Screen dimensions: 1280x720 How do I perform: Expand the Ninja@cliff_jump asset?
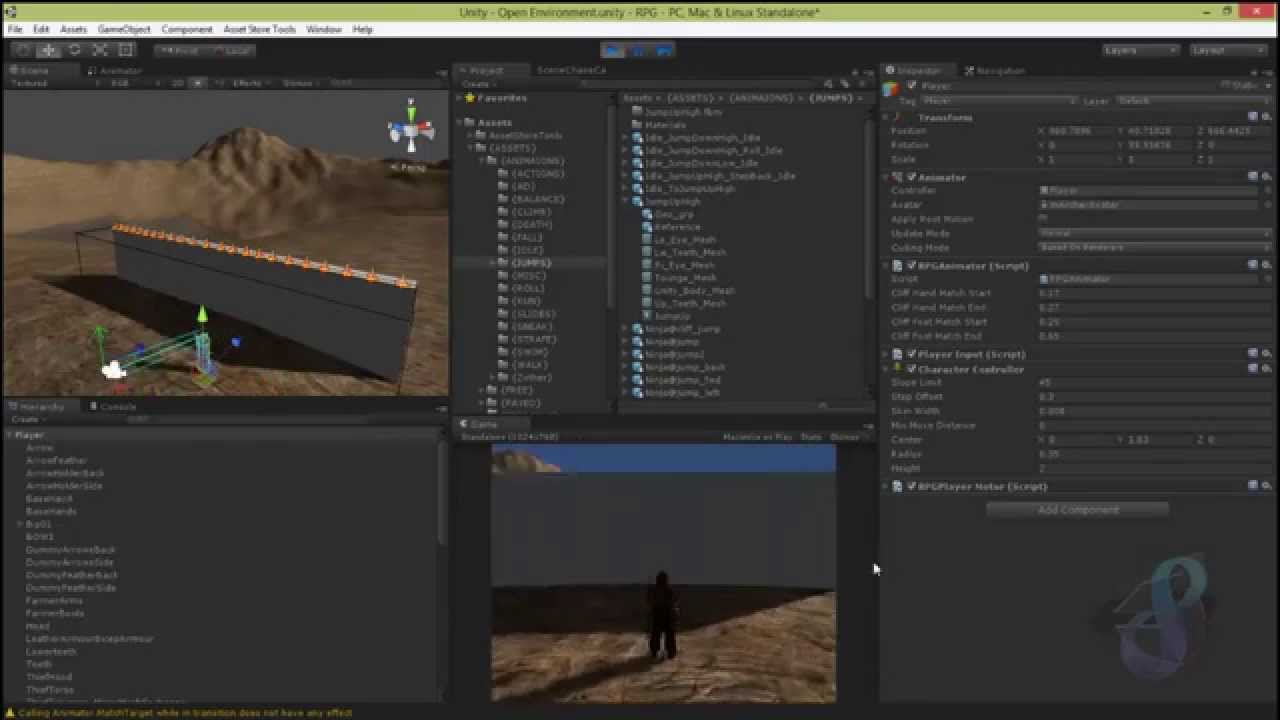point(625,329)
